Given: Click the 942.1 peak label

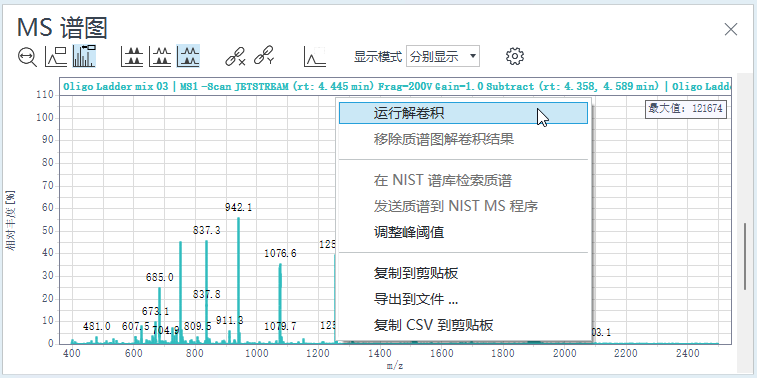Looking at the screenshot, I should coord(238,208).
